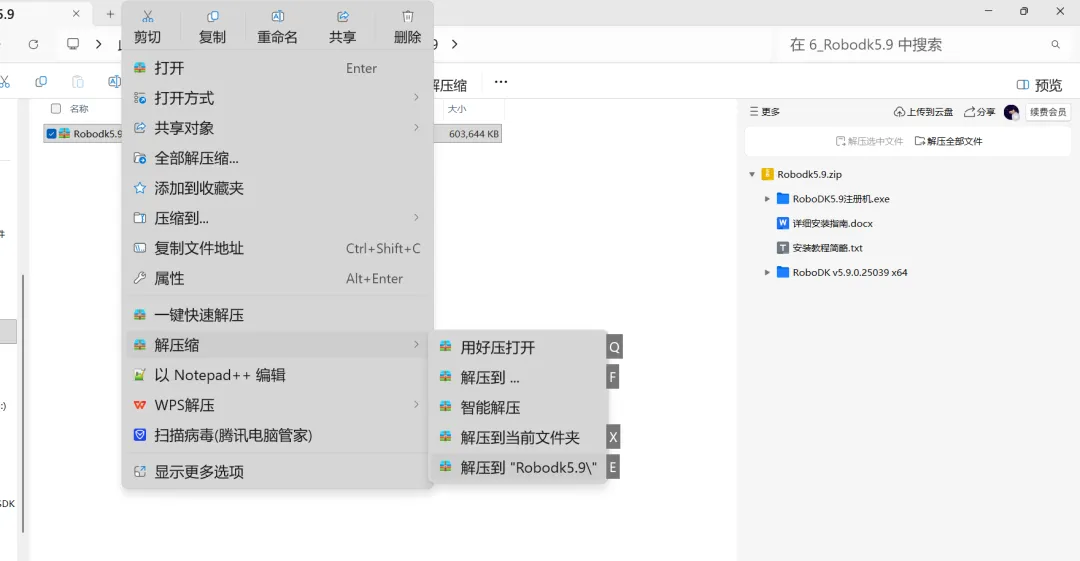This screenshot has height=561, width=1080.
Task: Open the 更多 menu in preview pane
Action: [765, 112]
